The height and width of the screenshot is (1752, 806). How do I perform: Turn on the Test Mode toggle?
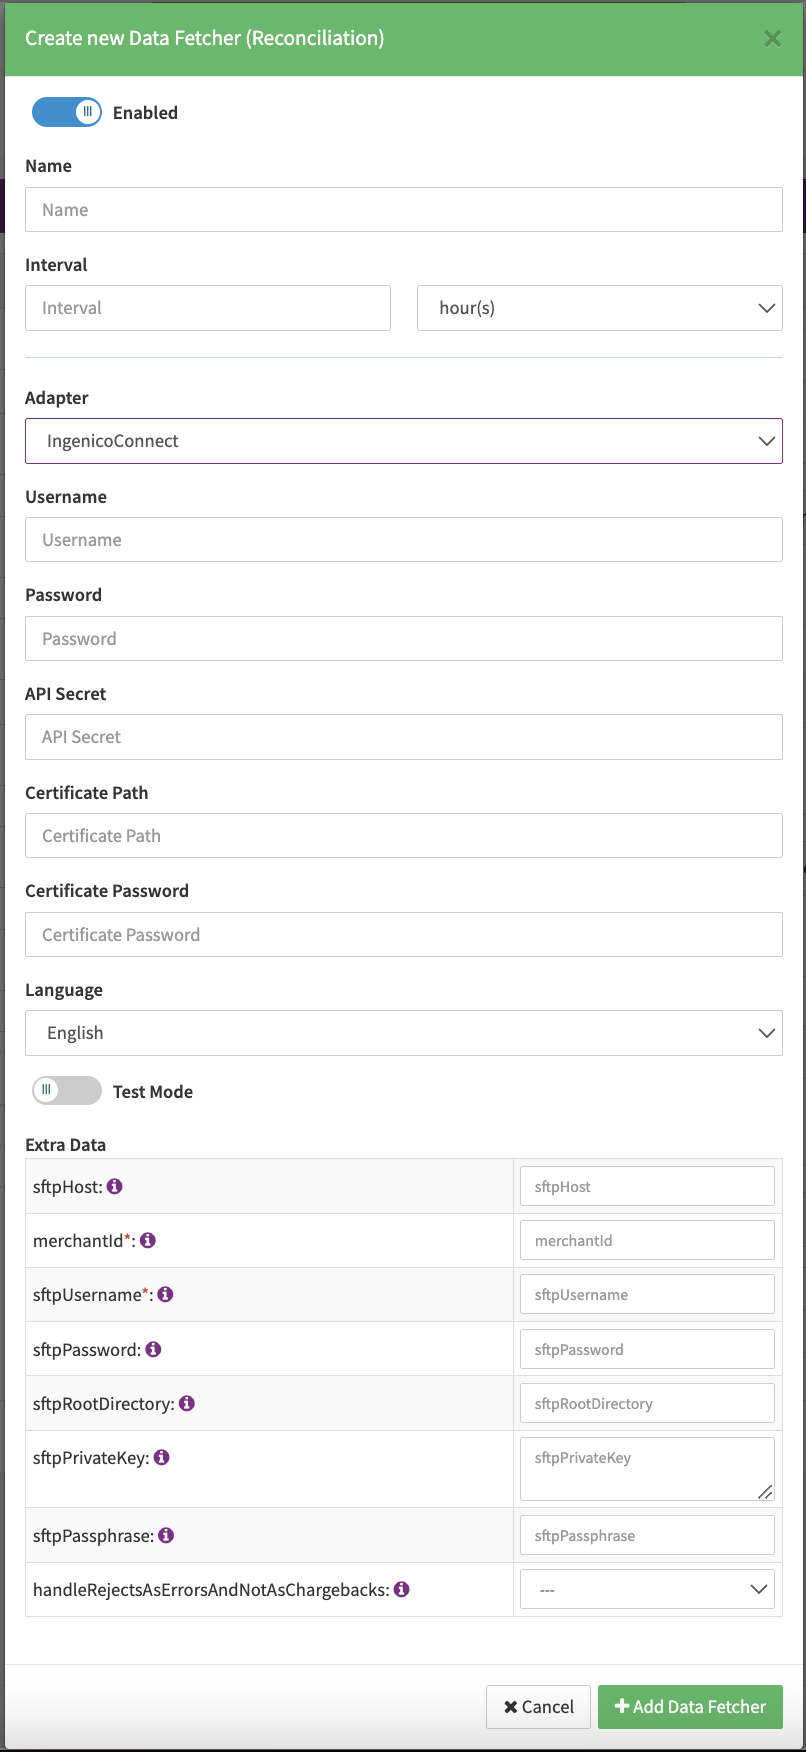click(67, 1091)
